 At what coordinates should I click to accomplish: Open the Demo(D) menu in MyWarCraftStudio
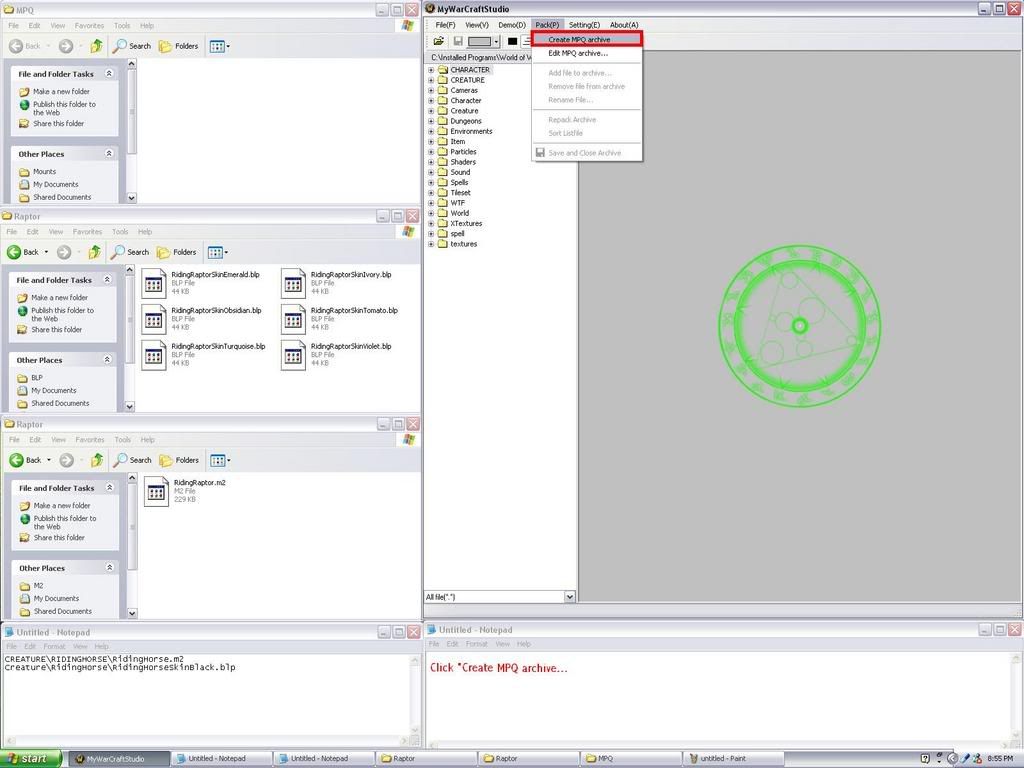[x=512, y=25]
